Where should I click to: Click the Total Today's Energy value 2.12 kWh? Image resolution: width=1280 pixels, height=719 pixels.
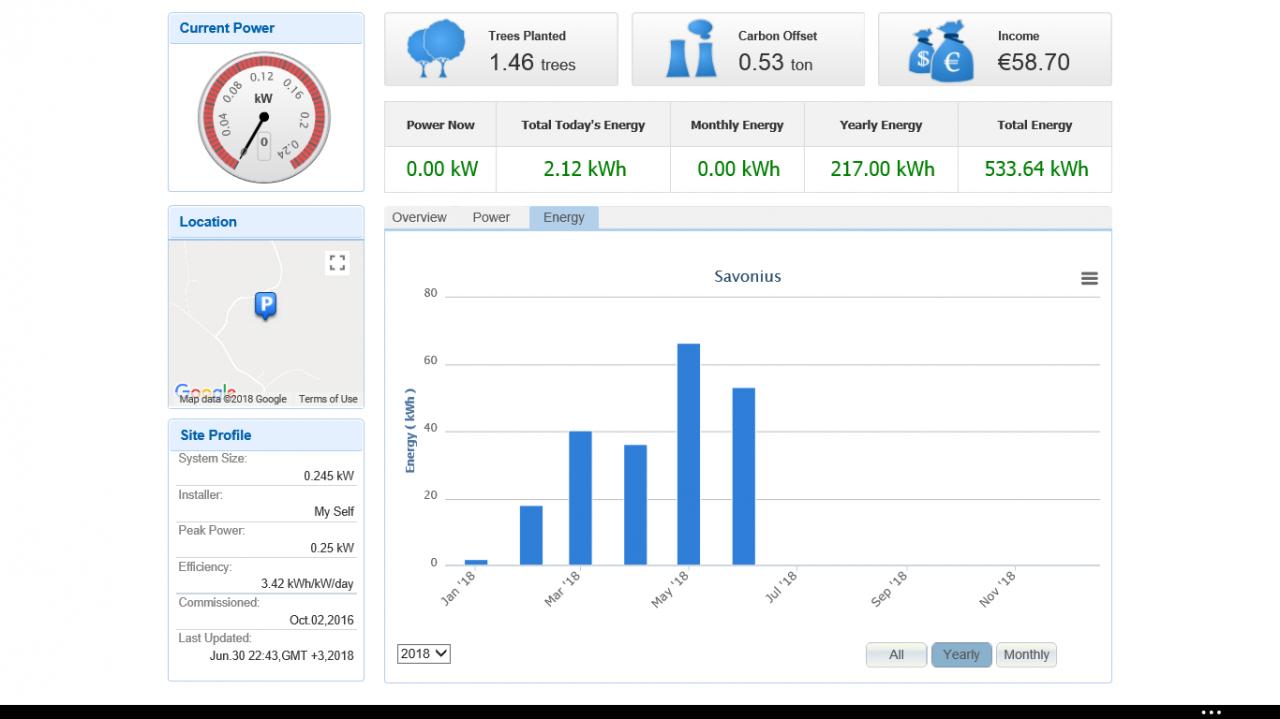click(x=585, y=169)
